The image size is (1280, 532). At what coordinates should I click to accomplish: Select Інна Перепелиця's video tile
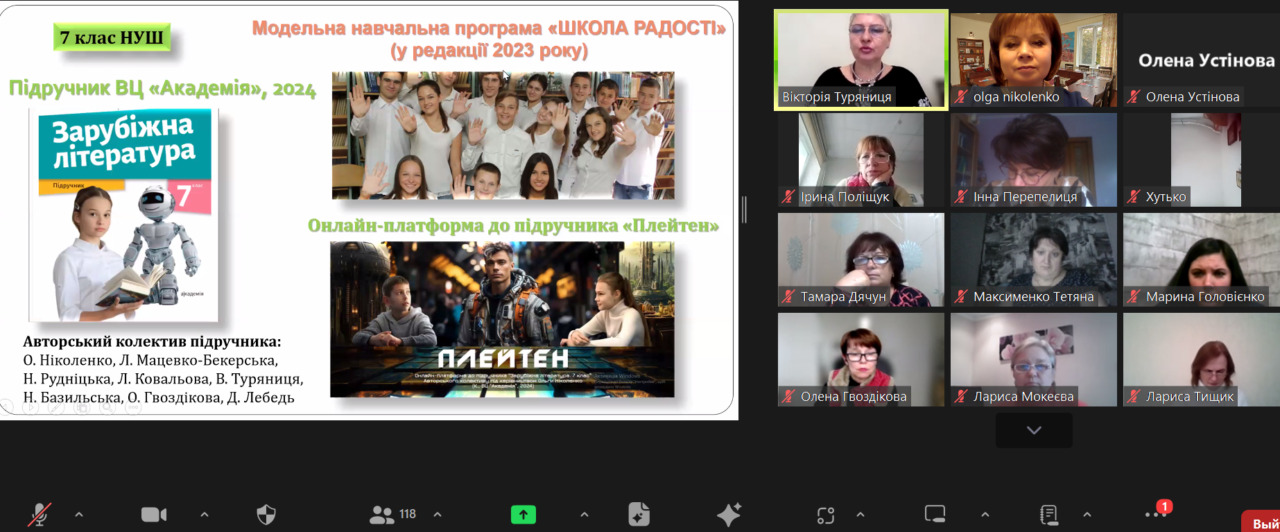(x=1033, y=160)
